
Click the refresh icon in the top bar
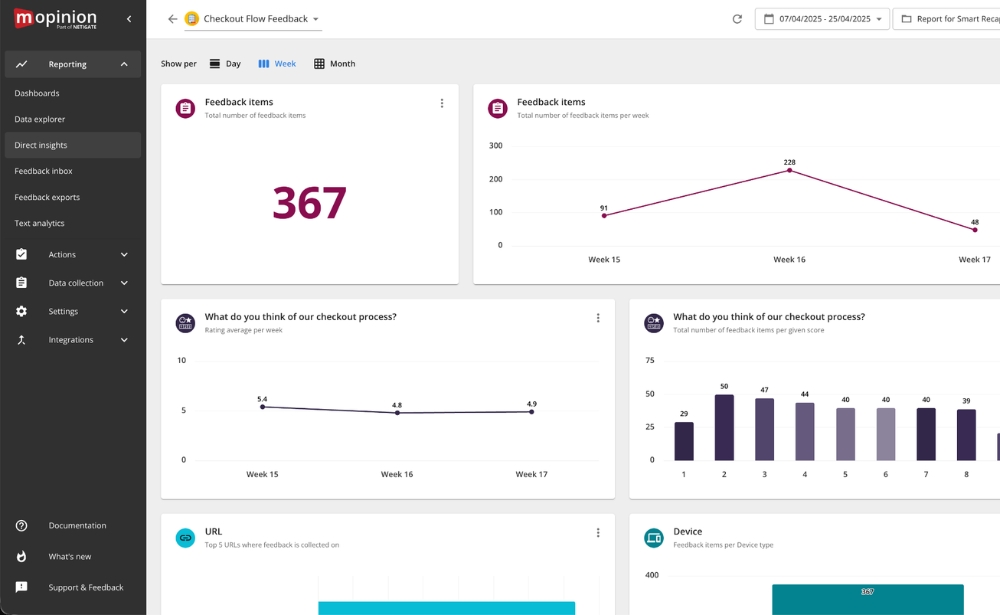737,18
